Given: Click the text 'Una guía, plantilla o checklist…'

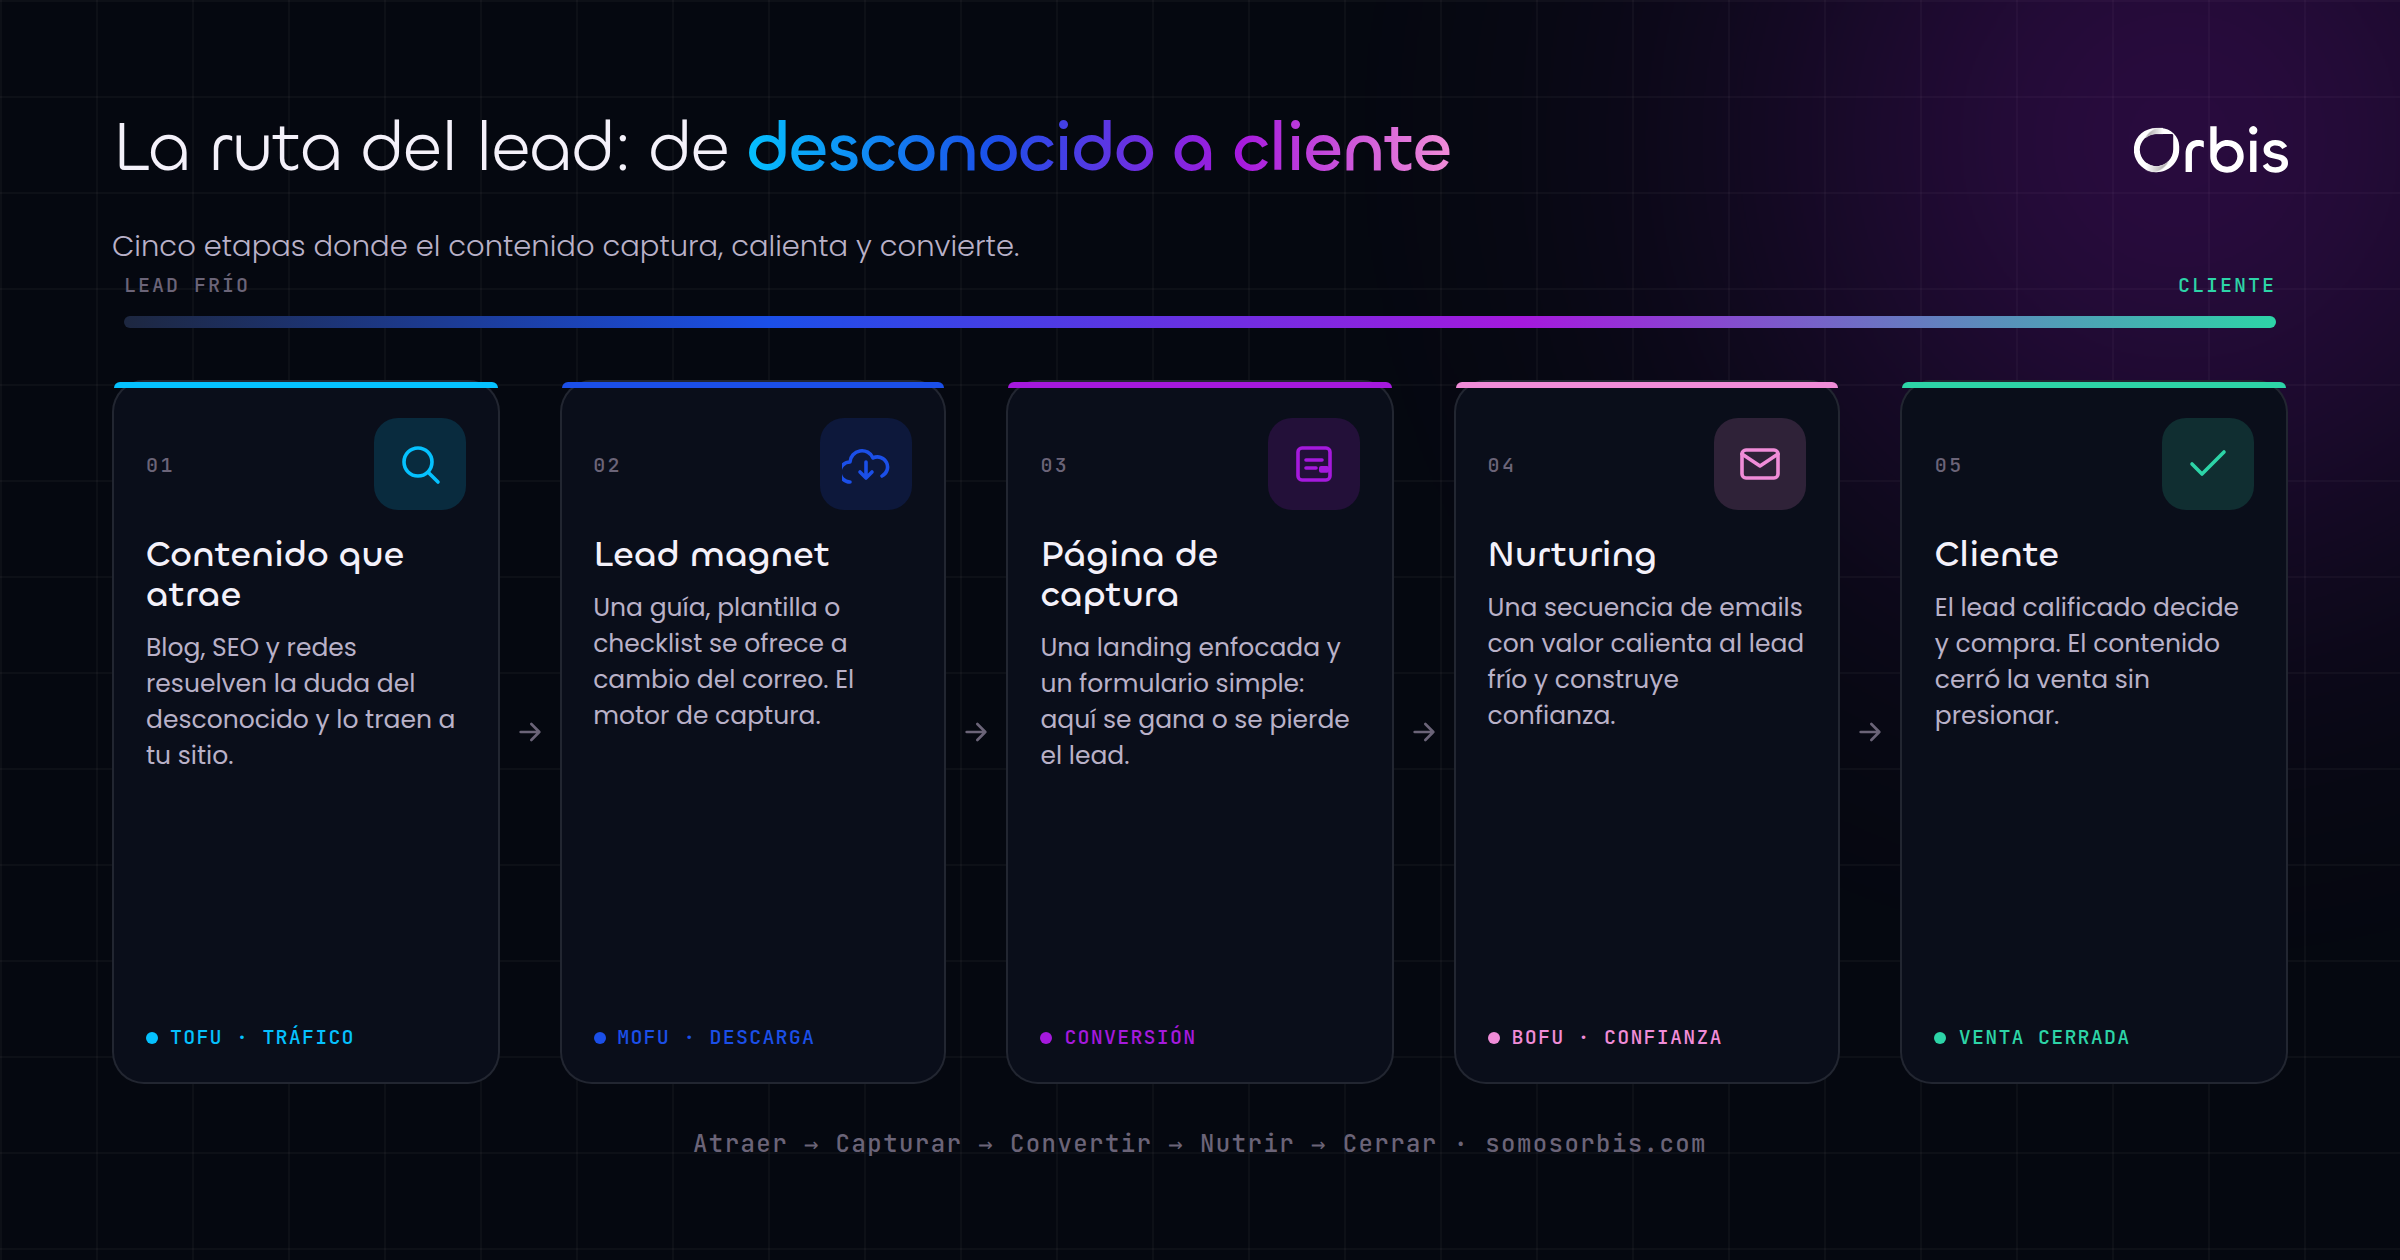Looking at the screenshot, I should pos(724,661).
